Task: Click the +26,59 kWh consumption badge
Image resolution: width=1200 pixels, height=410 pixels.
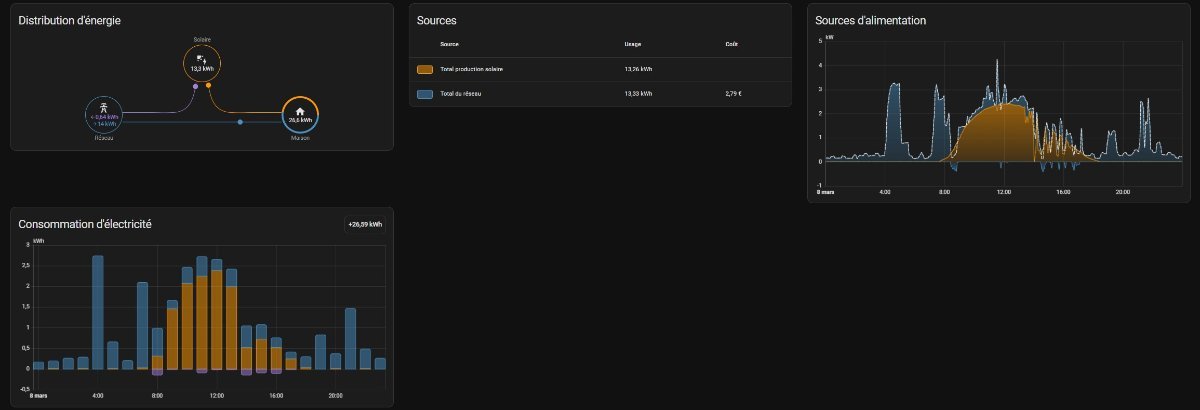Action: pyautogui.click(x=364, y=225)
